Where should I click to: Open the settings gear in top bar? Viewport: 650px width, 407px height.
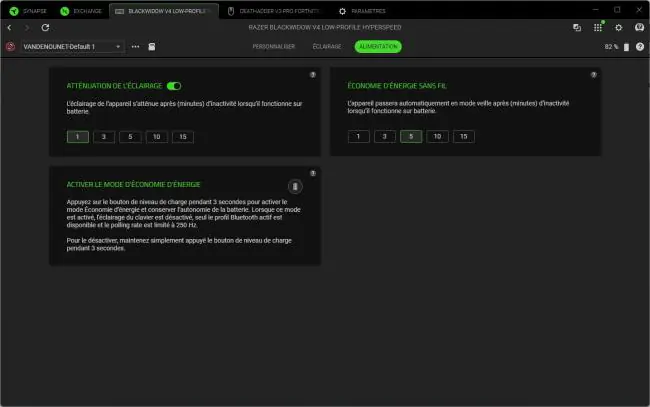(x=618, y=27)
